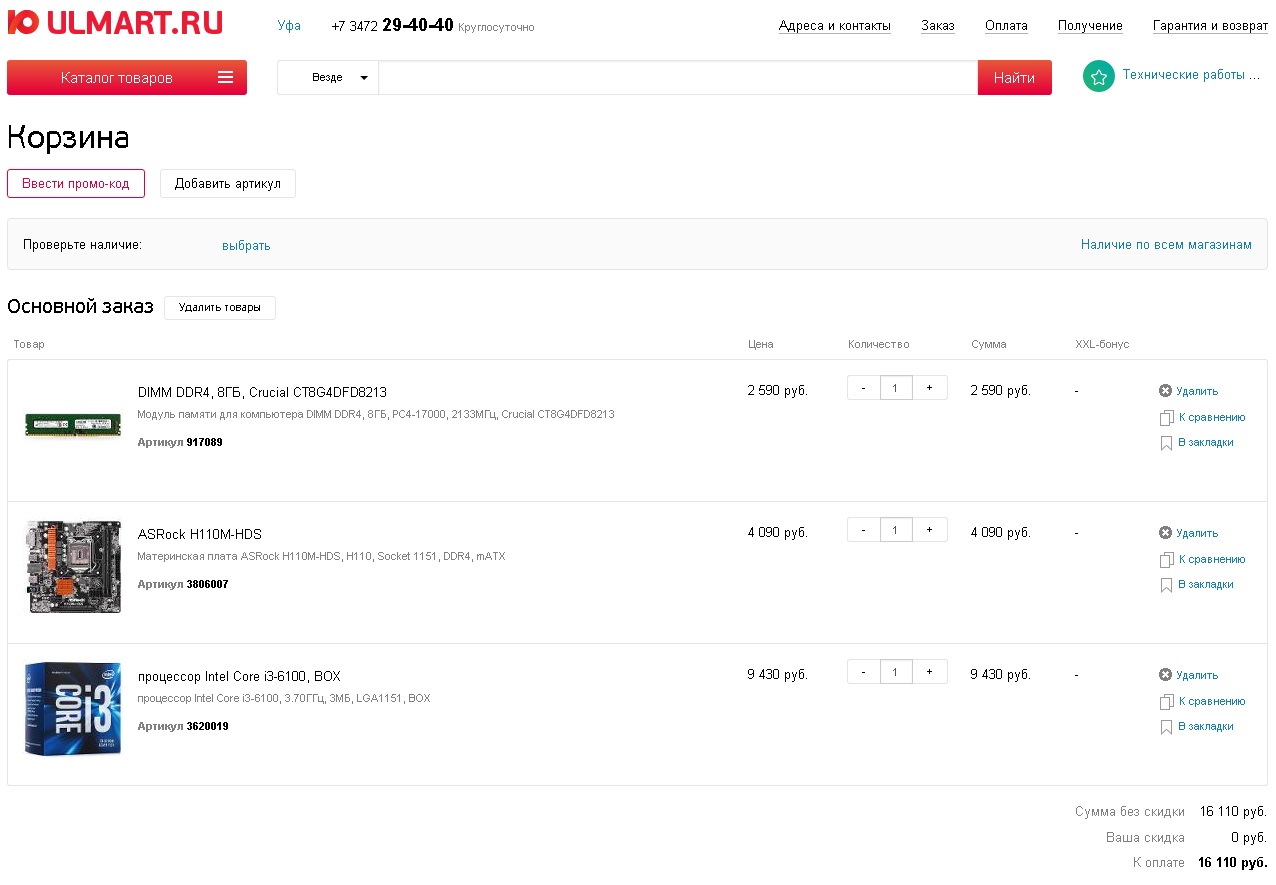The image size is (1276, 885).
Task: Open the Оплата menu link
Action: pos(1006,26)
